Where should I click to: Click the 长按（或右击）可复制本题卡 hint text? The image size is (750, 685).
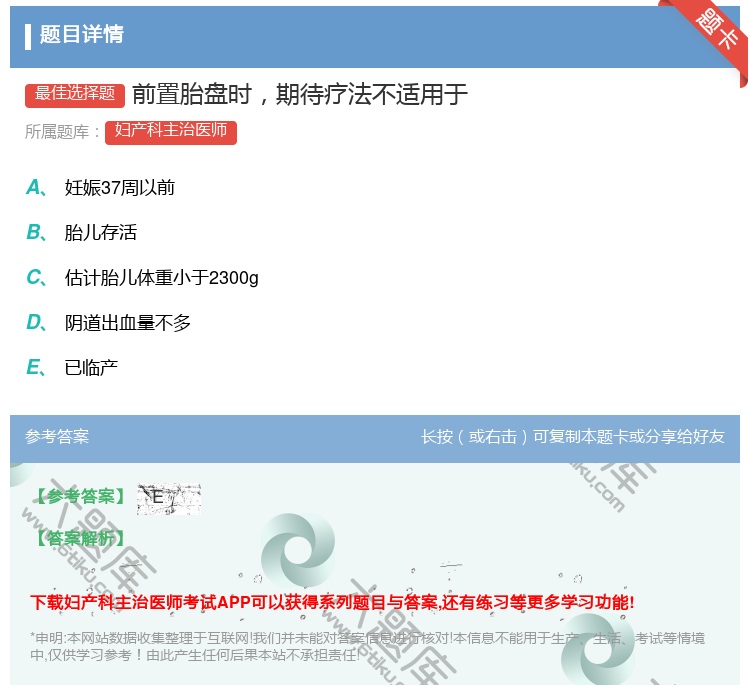pyautogui.click(x=573, y=437)
